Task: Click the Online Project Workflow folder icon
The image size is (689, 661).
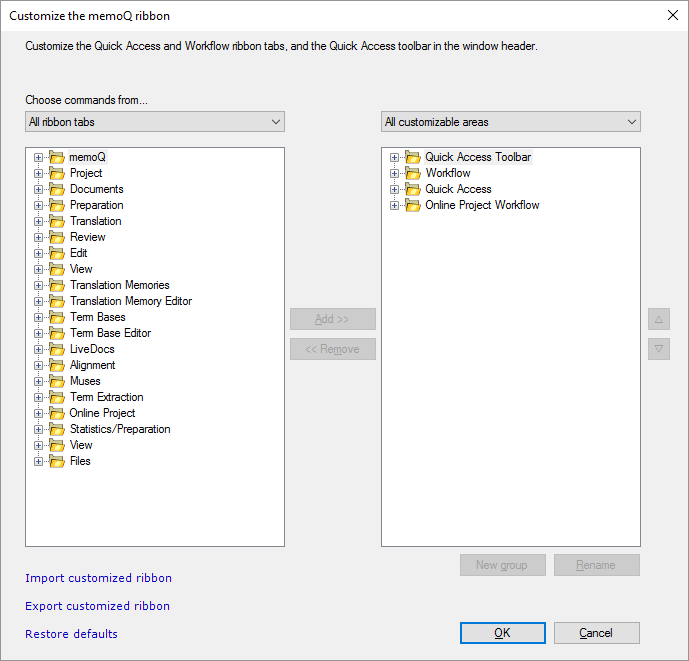Action: (412, 205)
